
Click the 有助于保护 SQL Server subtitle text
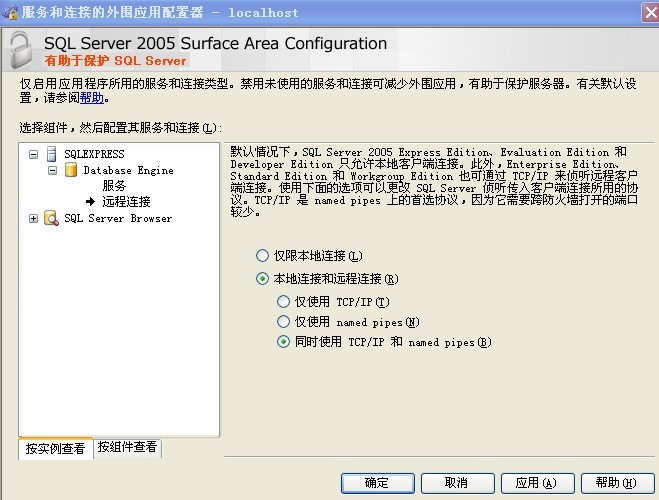click(x=116, y=61)
